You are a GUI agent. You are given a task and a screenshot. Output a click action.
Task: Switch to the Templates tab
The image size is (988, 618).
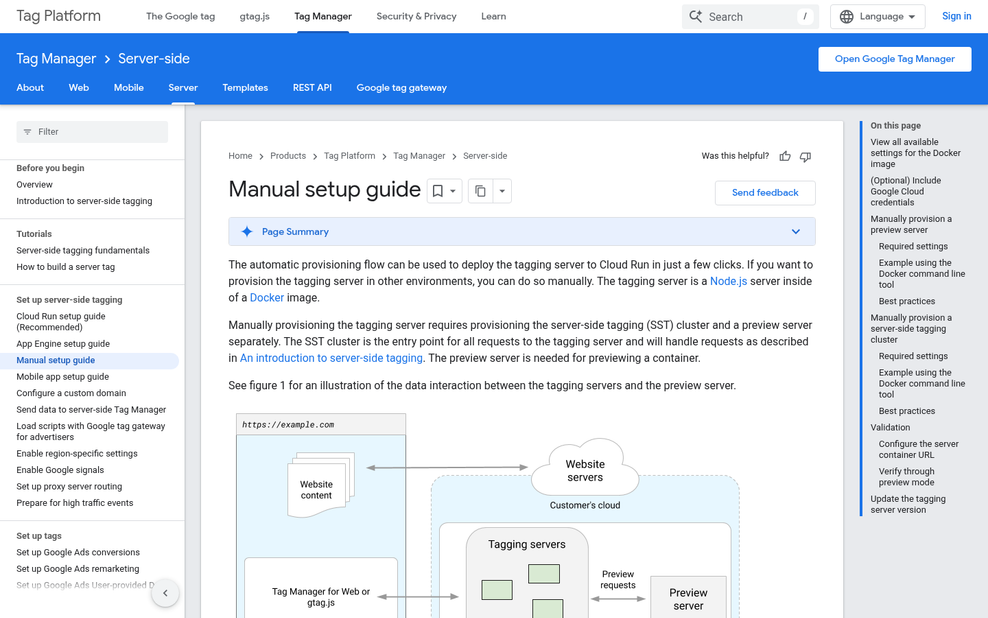245,88
